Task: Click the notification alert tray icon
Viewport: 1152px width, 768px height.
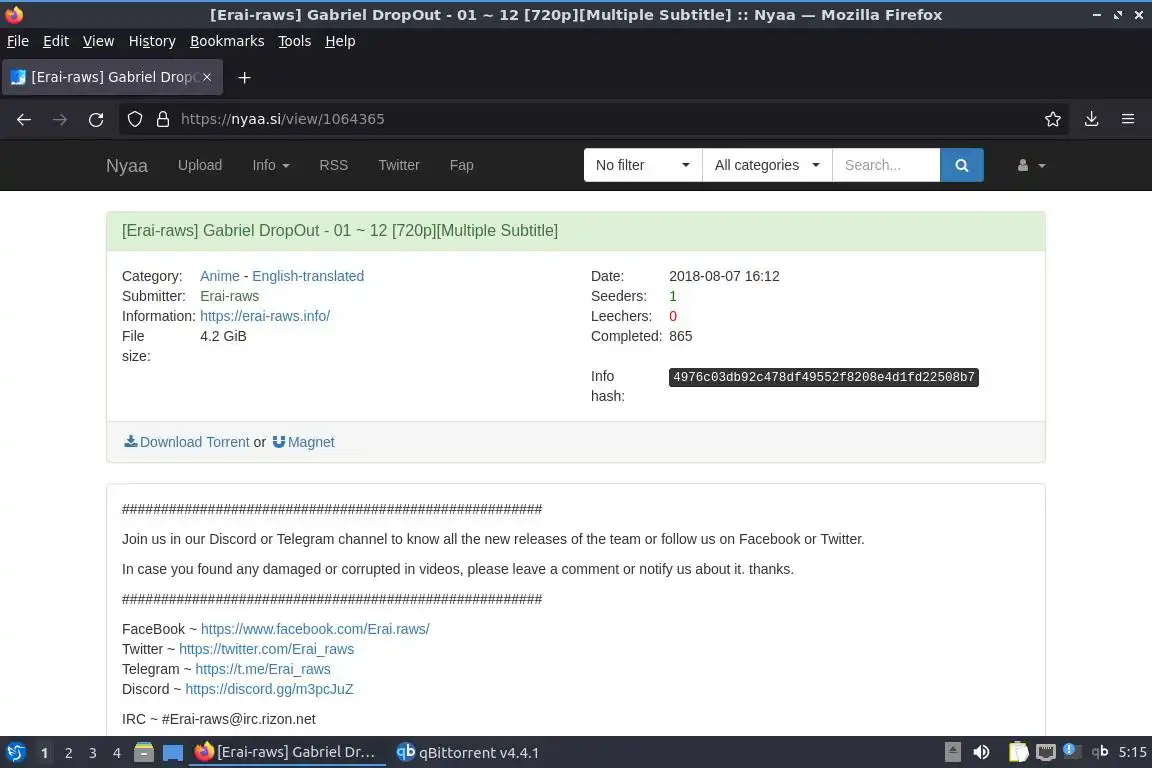Action: pos(1072,751)
